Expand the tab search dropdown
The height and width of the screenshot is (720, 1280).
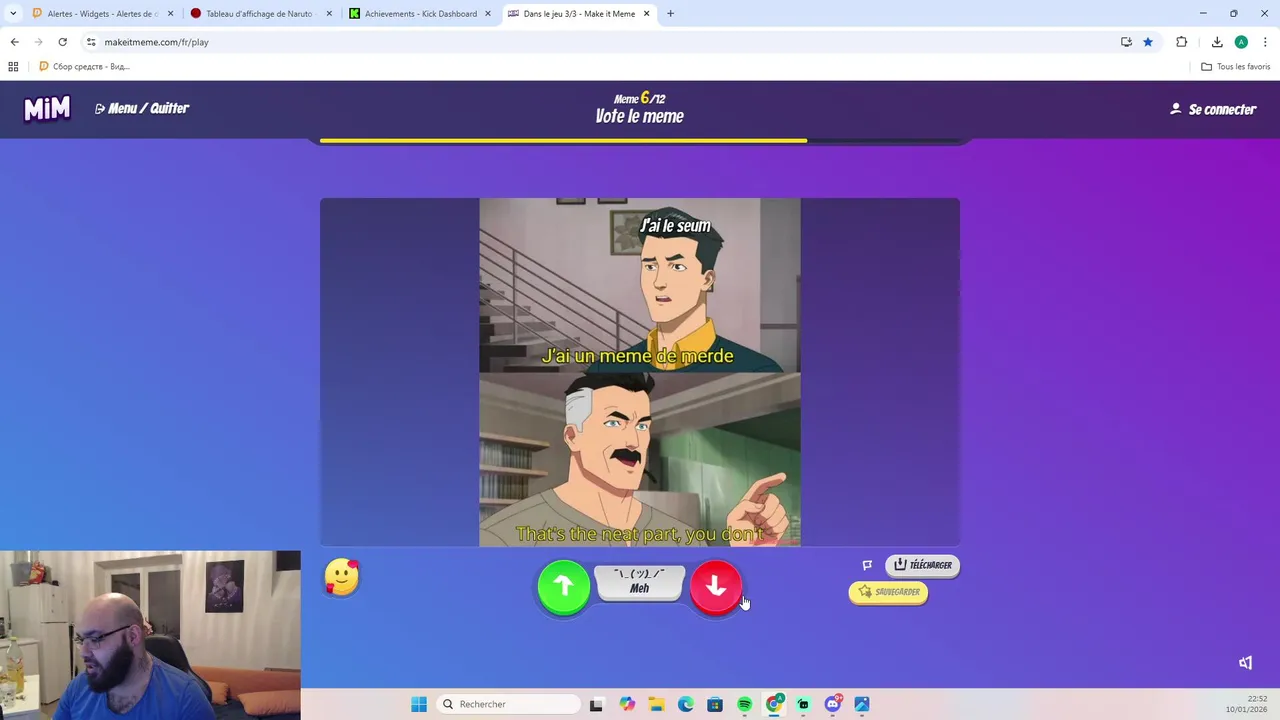pos(13,14)
